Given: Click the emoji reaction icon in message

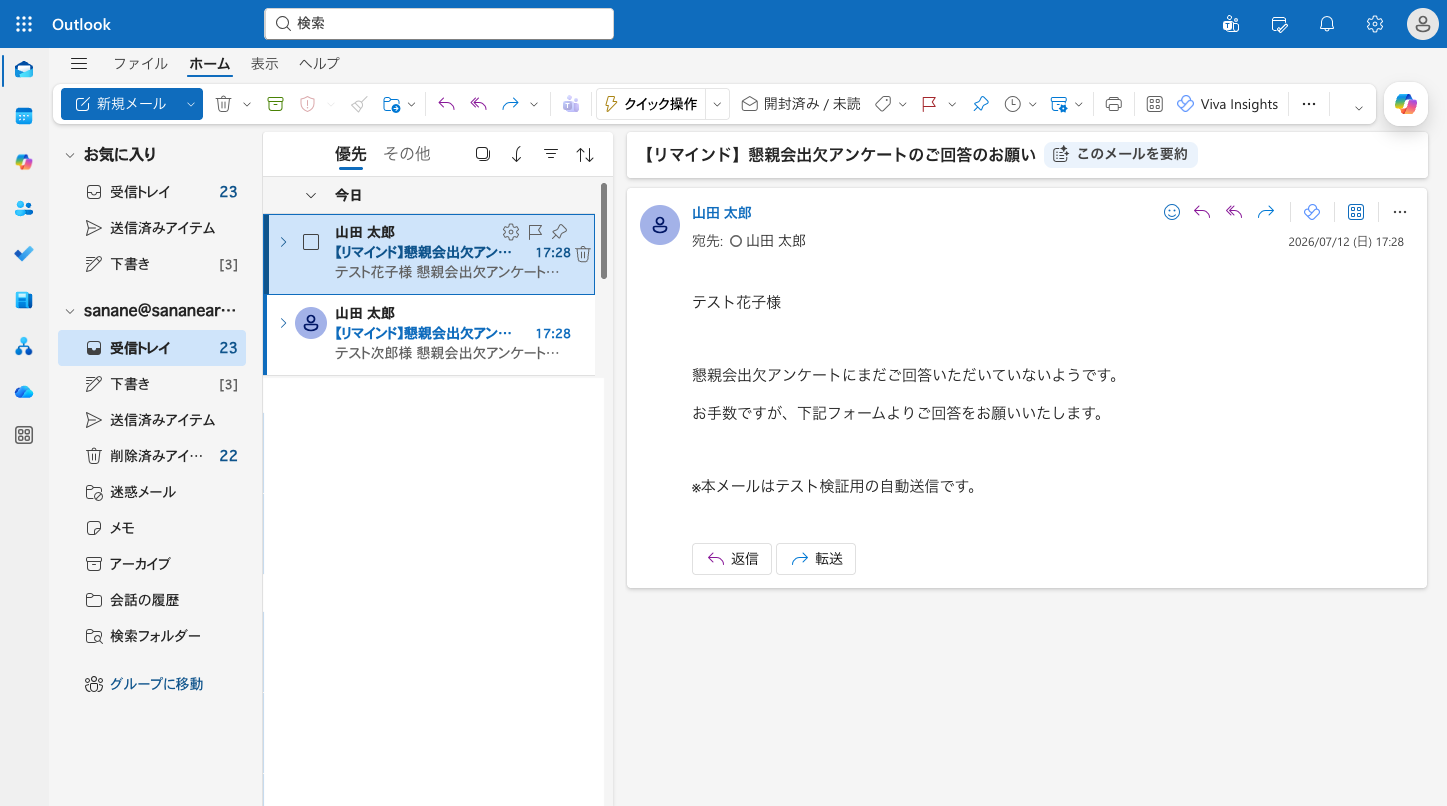Looking at the screenshot, I should point(1172,212).
